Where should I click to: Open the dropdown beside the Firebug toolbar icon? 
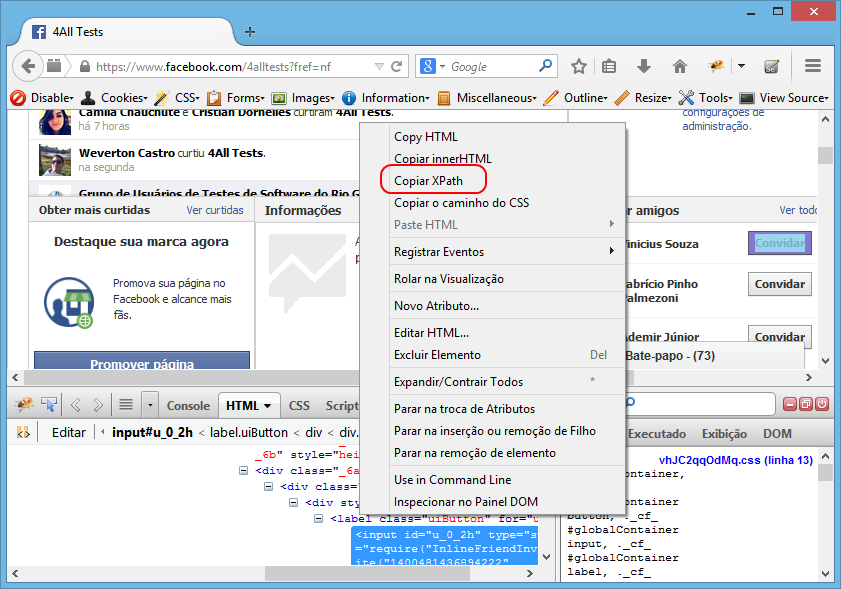[741, 67]
